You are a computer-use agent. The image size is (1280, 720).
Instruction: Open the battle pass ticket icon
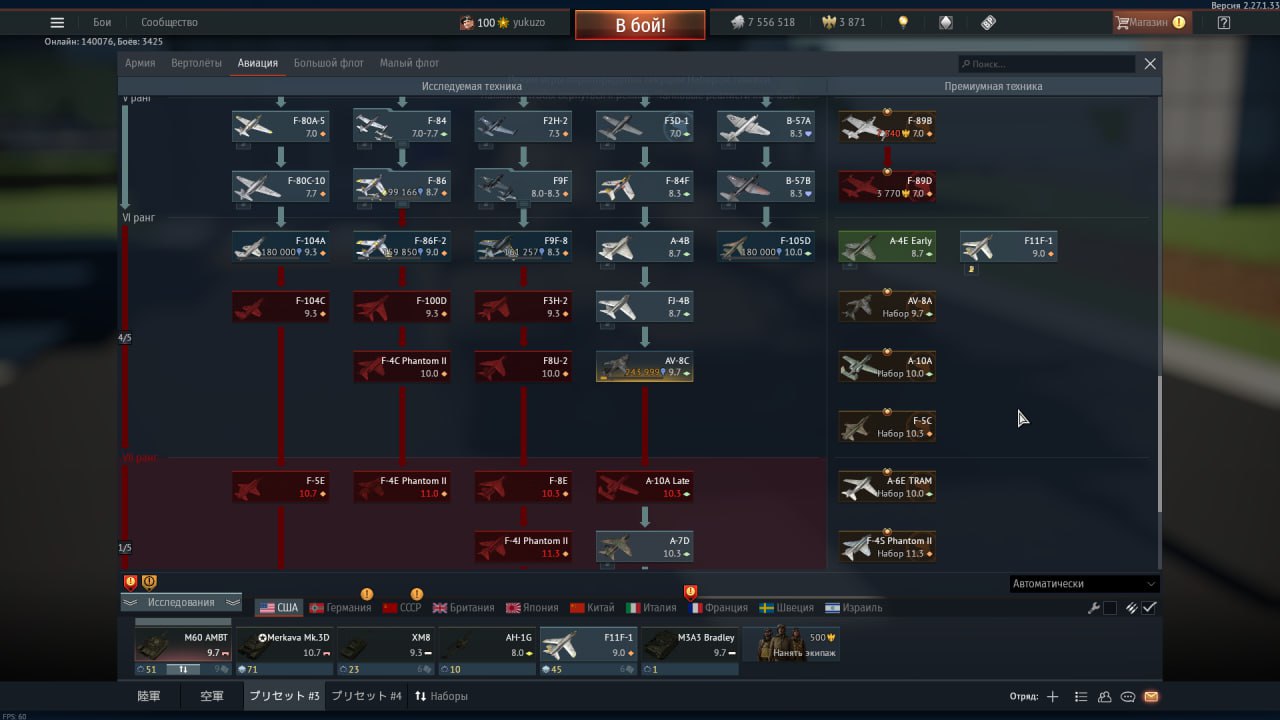[x=988, y=22]
